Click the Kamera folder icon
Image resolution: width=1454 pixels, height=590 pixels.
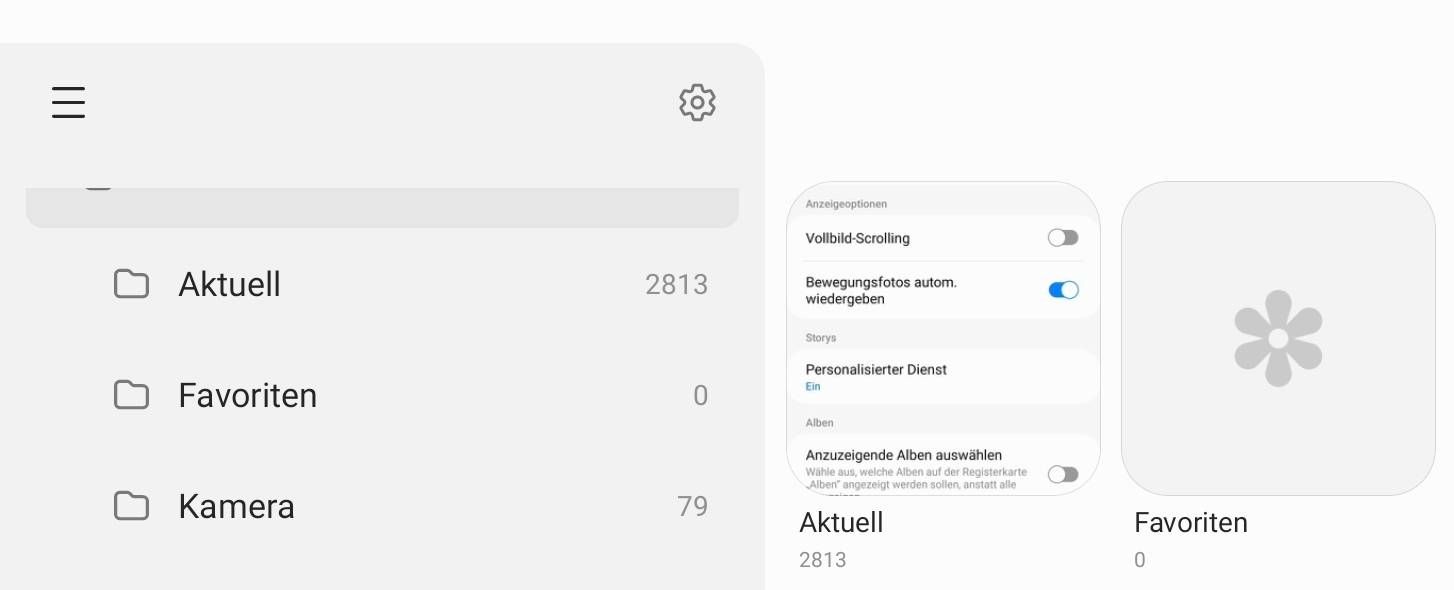[131, 506]
